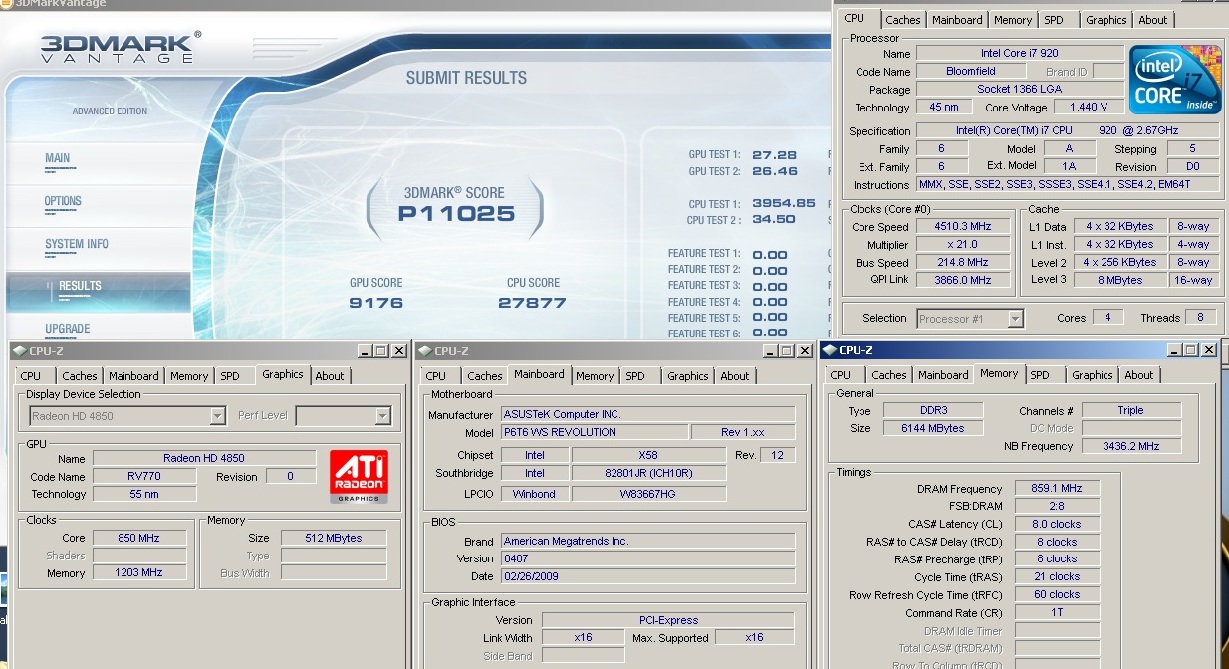This screenshot has width=1229, height=669.
Task: Click the Intel Core i7 920 name field
Action: (x=1019, y=53)
